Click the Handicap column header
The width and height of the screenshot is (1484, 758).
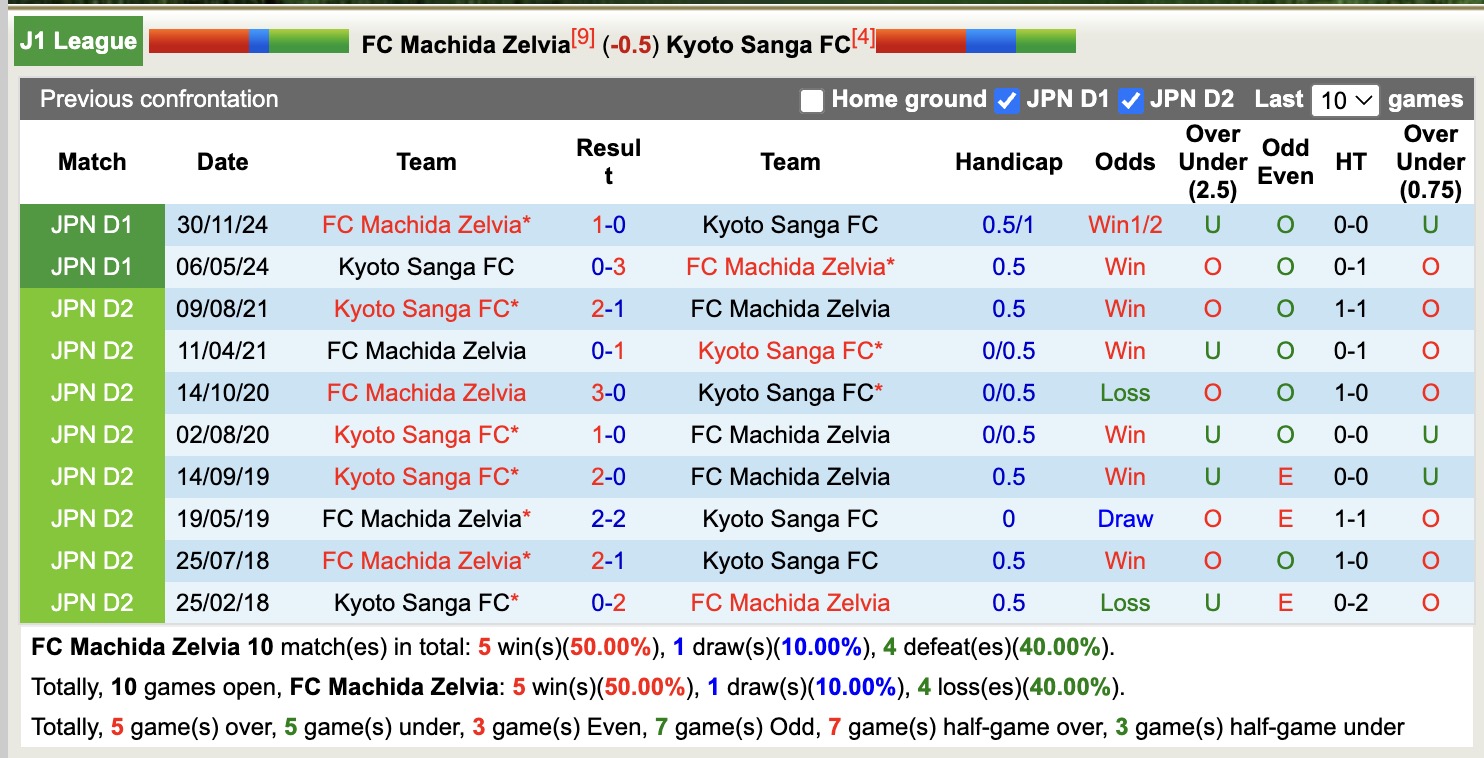1008,162
